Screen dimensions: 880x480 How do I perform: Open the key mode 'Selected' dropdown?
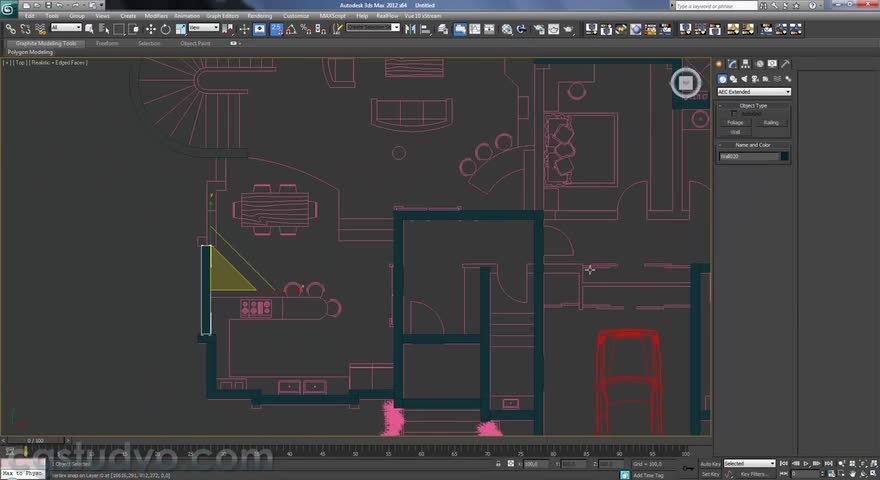tap(749, 464)
